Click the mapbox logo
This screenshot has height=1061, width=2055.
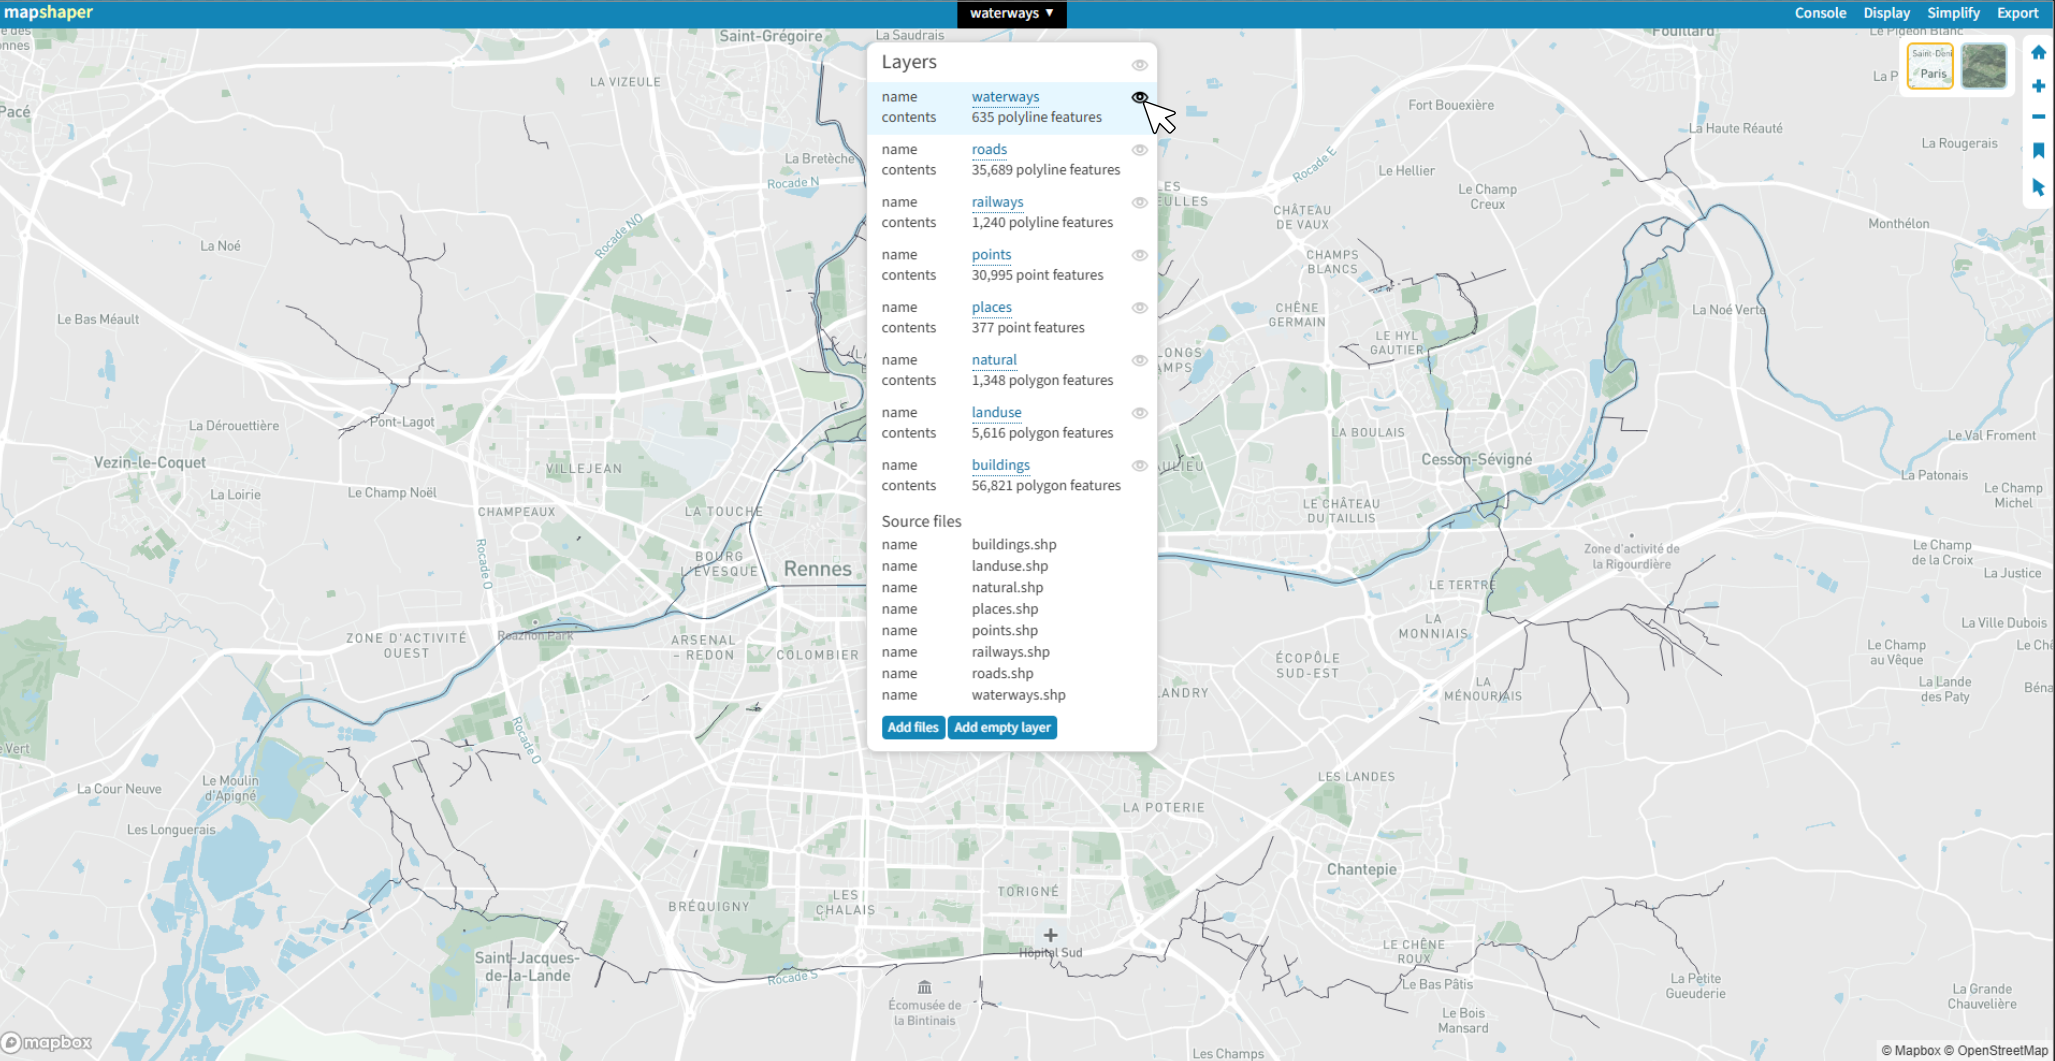pyautogui.click(x=47, y=1042)
